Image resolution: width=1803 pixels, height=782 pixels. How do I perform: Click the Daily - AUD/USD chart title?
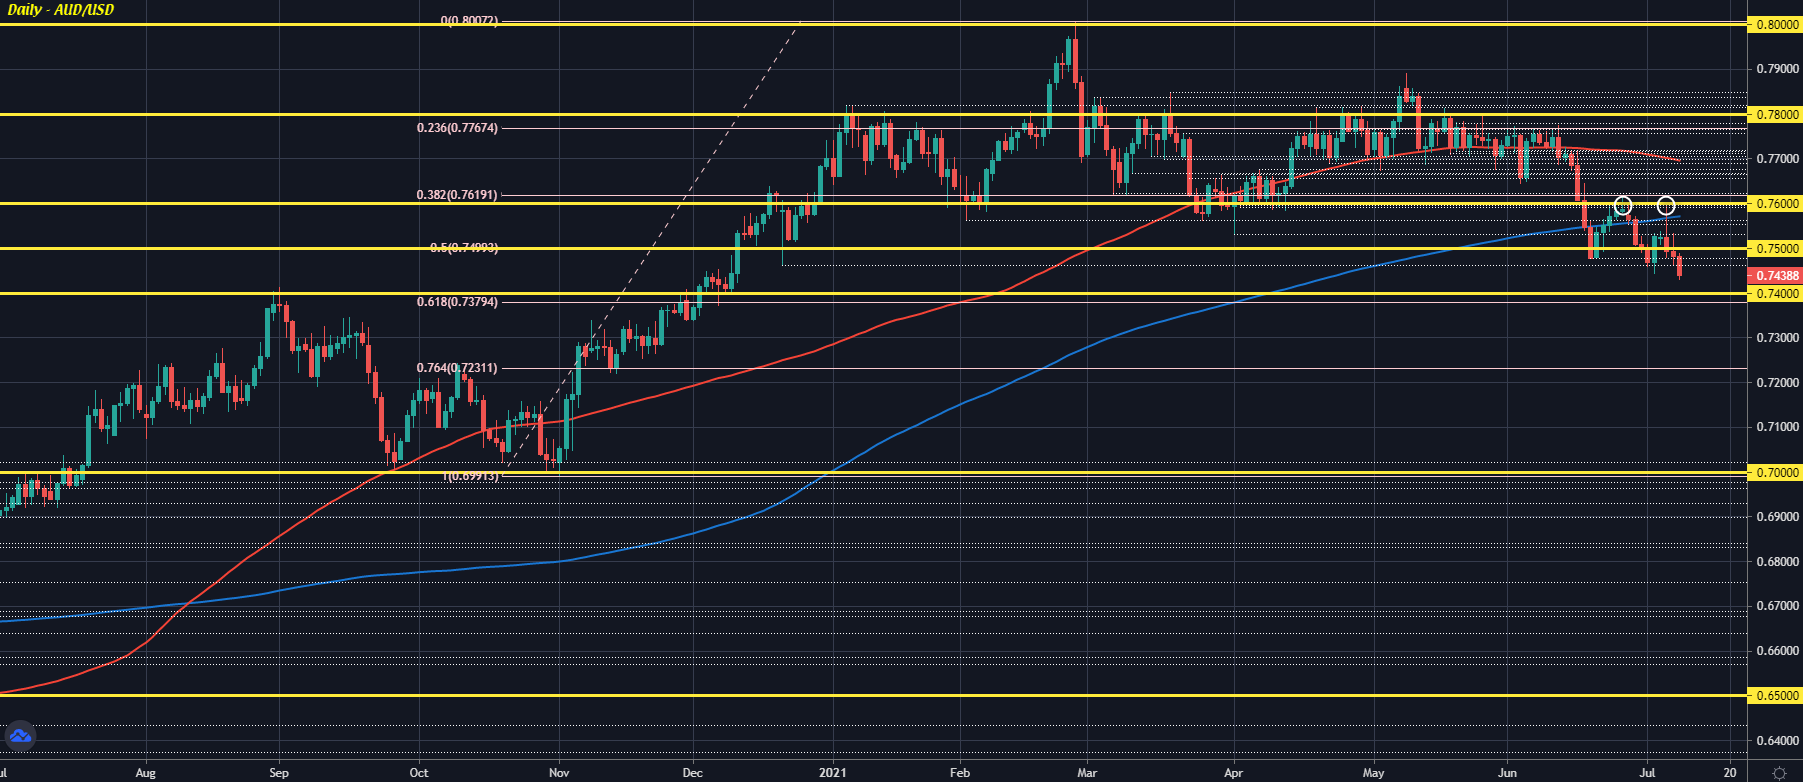pyautogui.click(x=61, y=10)
